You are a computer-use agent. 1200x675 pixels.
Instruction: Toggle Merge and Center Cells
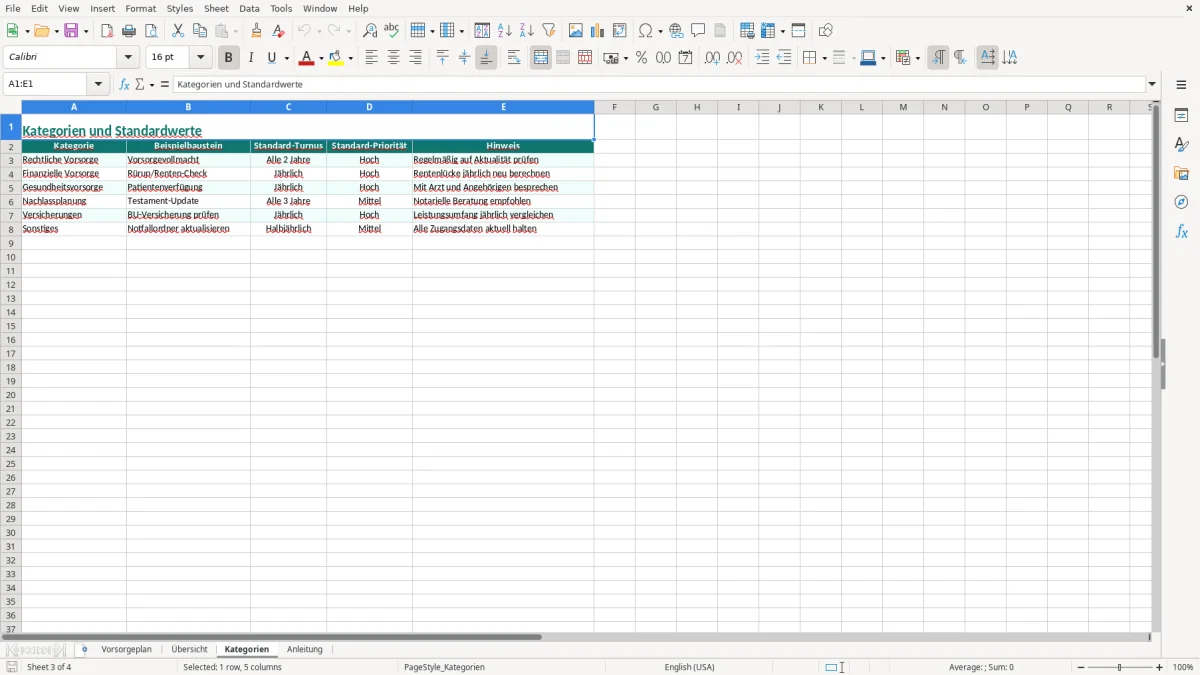tap(541, 58)
